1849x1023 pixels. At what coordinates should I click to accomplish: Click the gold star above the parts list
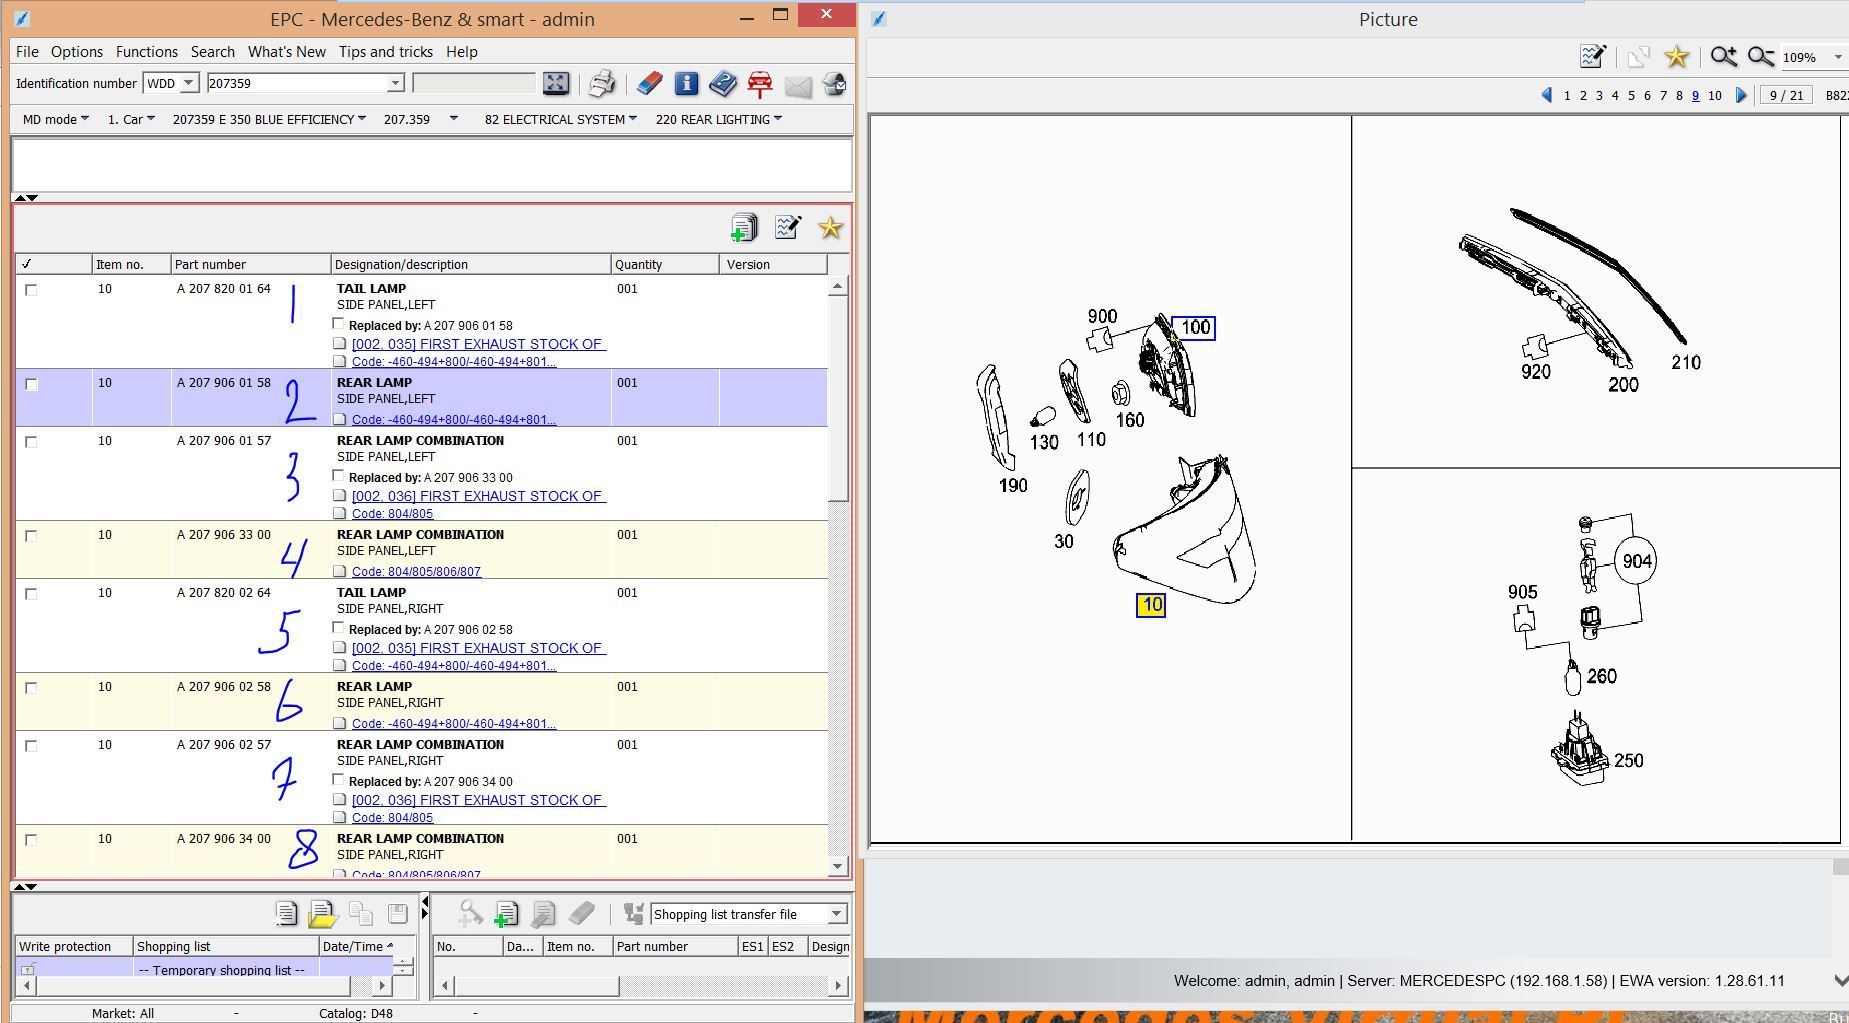click(x=830, y=228)
